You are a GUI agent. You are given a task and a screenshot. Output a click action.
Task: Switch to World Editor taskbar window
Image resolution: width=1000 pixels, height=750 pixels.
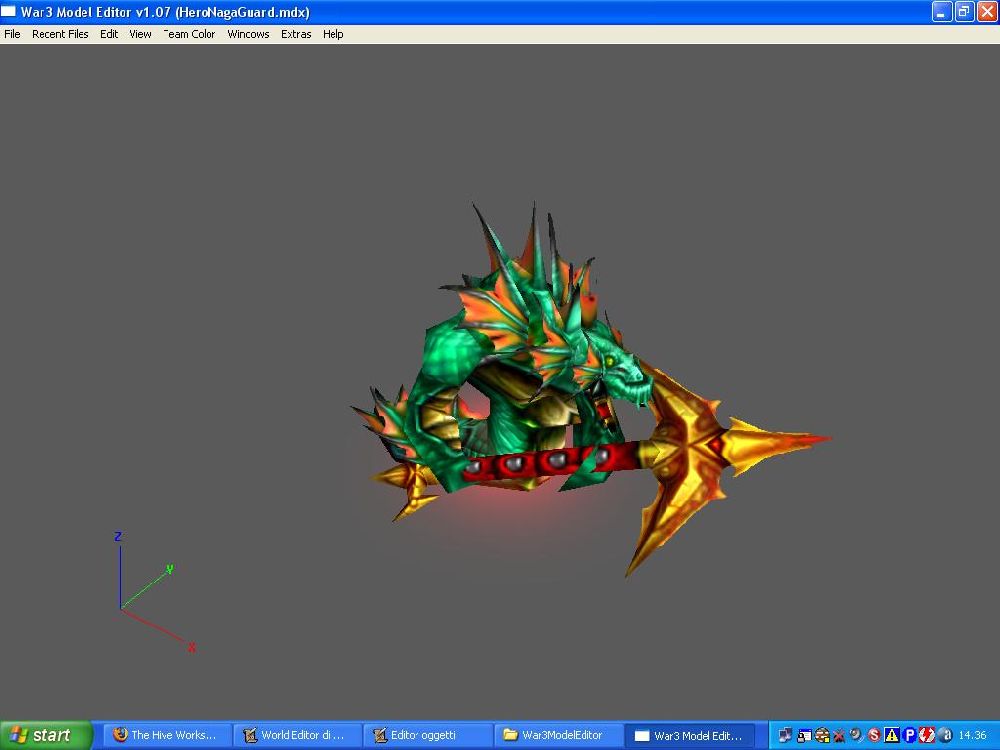[x=297, y=735]
